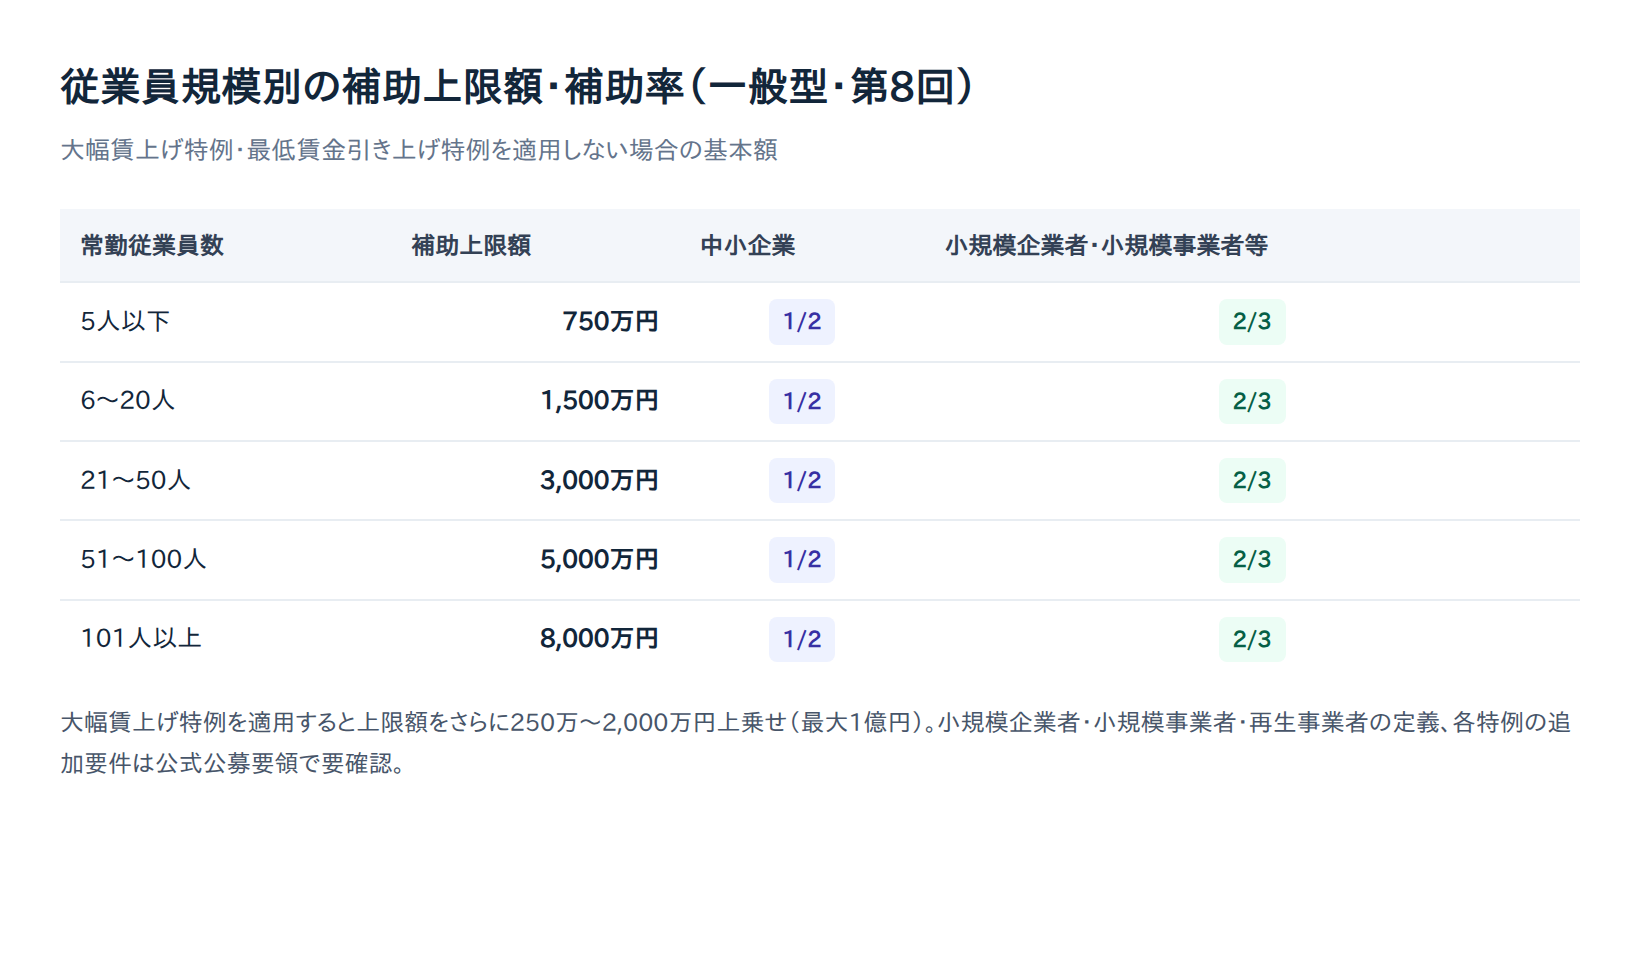Click the 21〜50人 row label

click(136, 480)
